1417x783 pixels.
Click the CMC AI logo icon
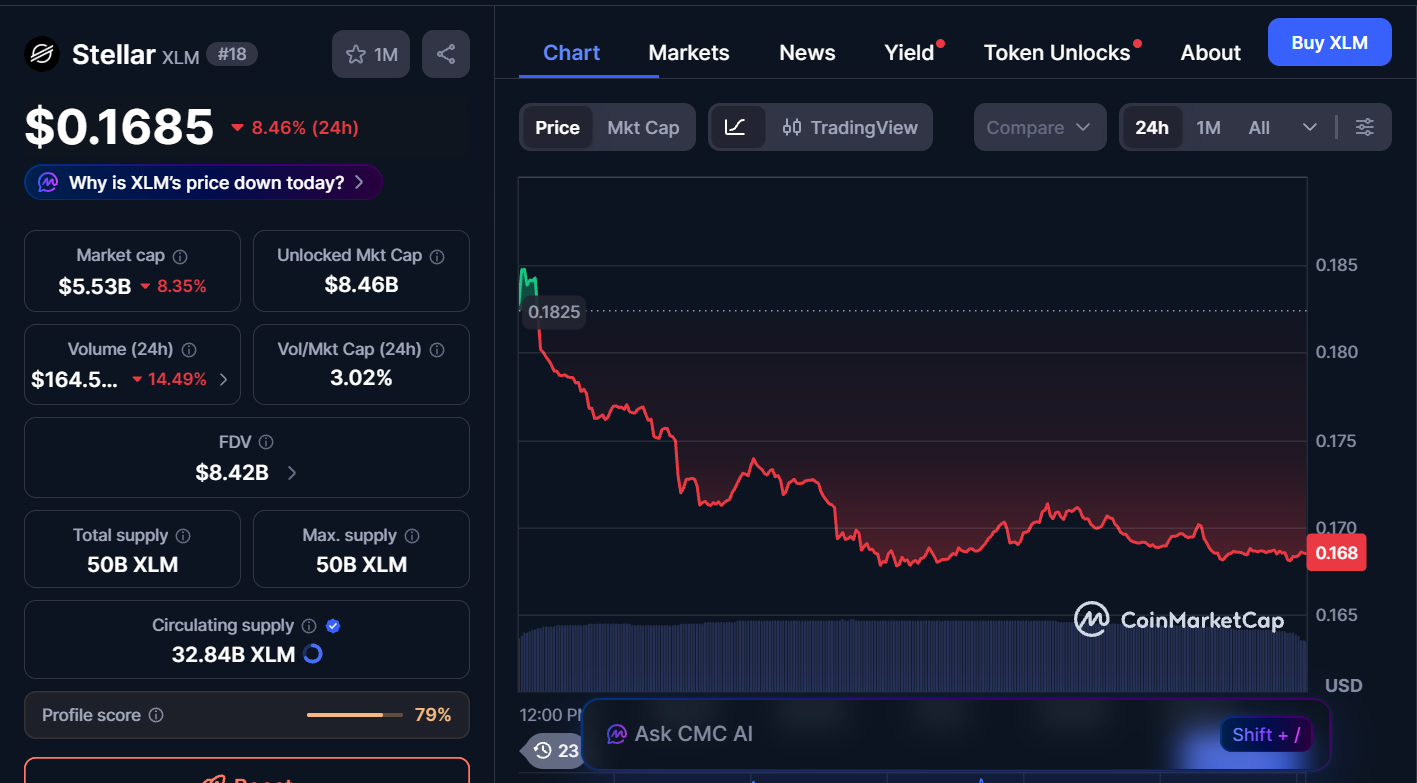617,733
